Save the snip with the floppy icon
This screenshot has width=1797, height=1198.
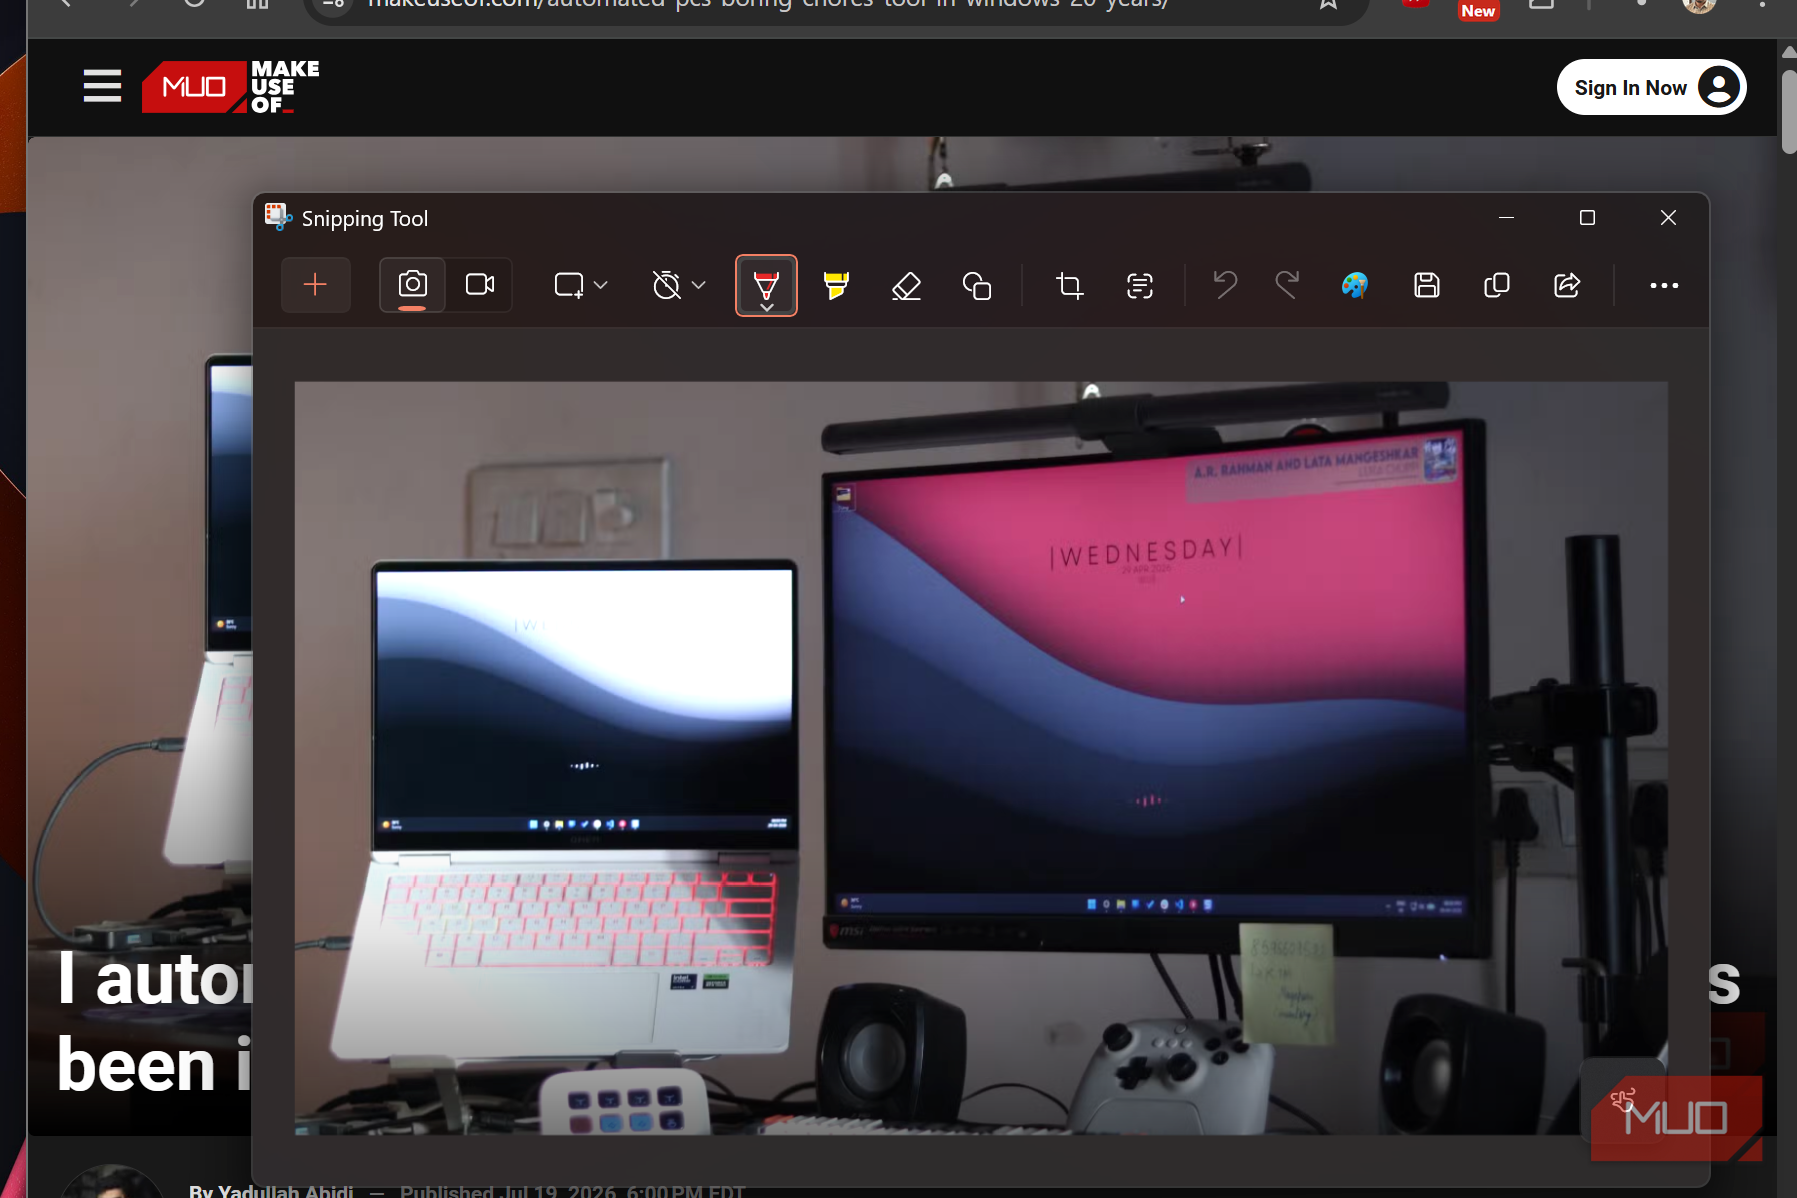[1427, 285]
